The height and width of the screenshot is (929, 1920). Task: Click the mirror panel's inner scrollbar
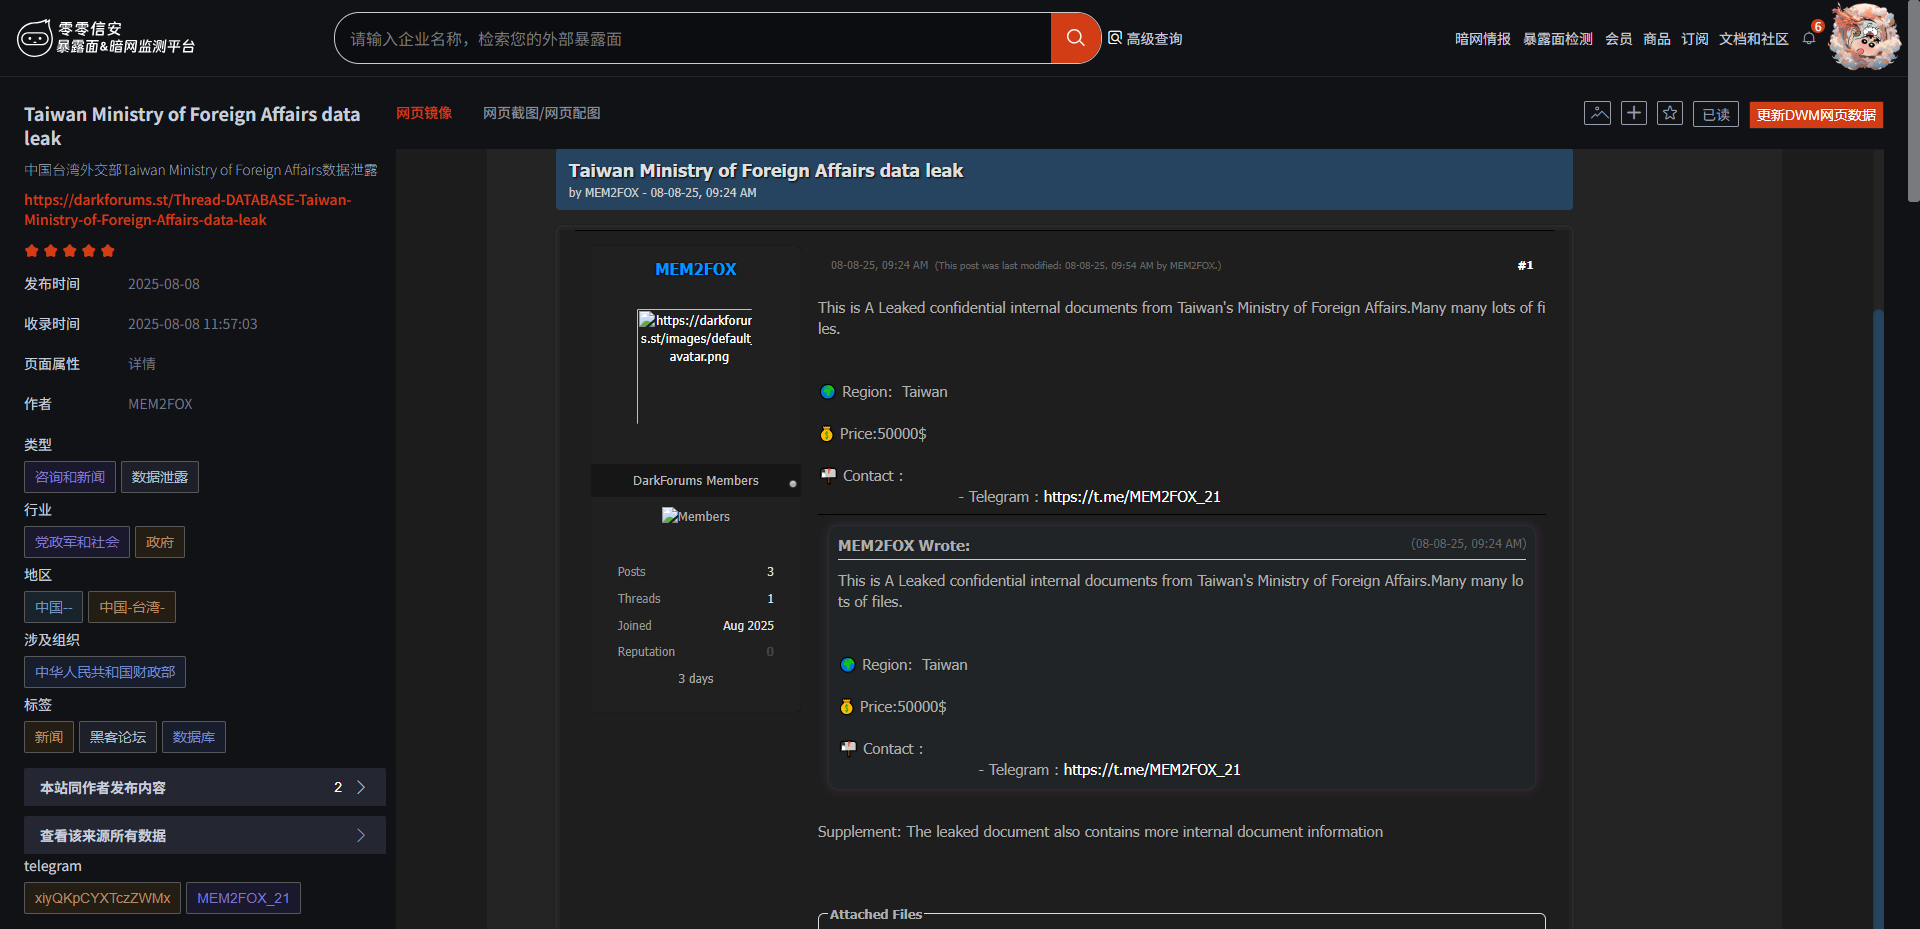pyautogui.click(x=1878, y=620)
